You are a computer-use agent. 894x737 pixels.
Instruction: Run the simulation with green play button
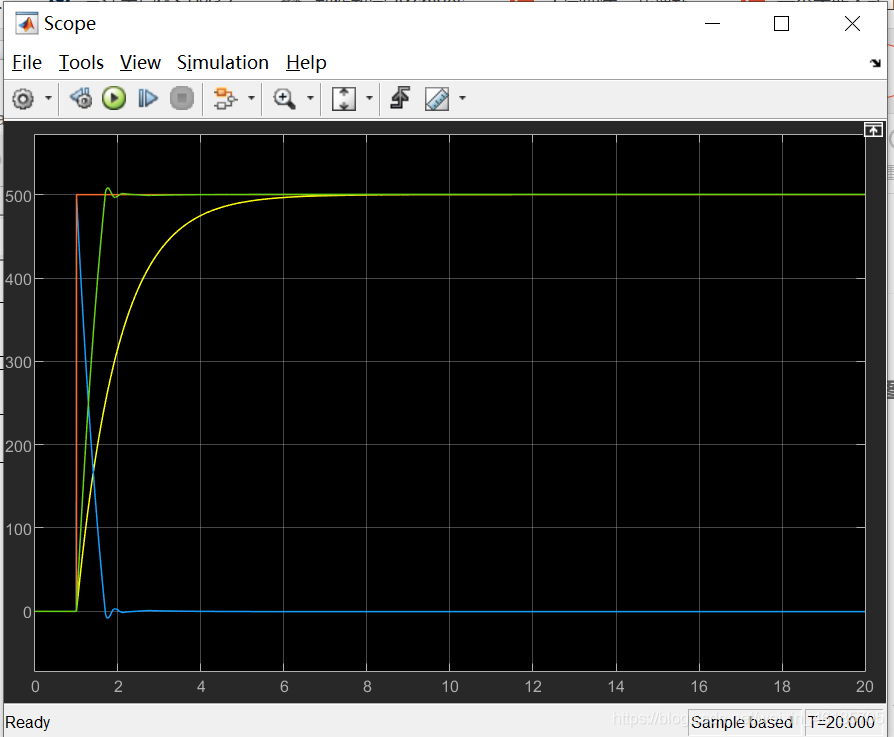click(114, 99)
